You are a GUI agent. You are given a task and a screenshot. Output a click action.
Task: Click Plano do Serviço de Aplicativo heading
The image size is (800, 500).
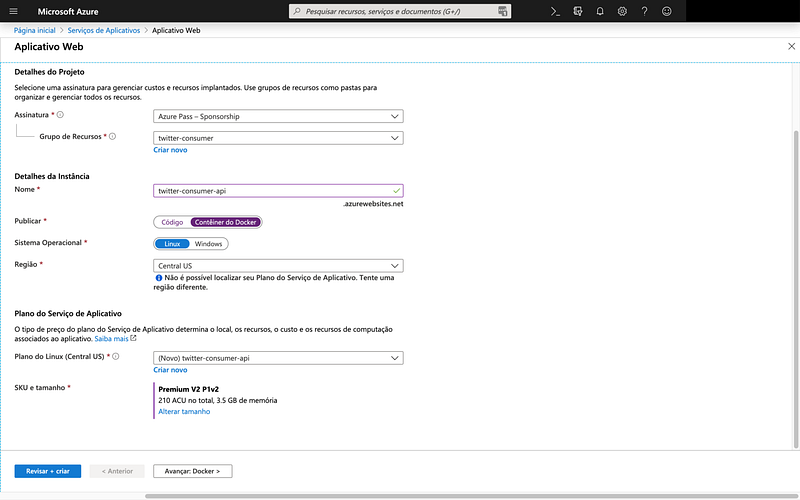point(68,313)
